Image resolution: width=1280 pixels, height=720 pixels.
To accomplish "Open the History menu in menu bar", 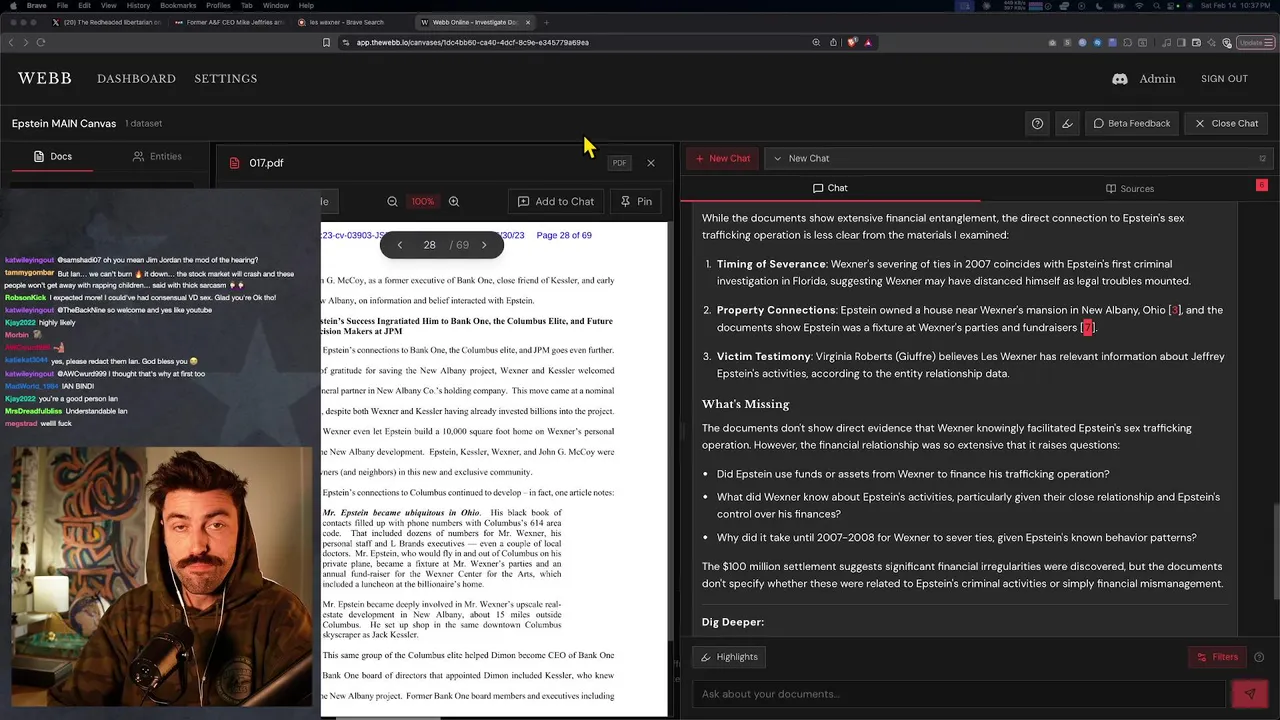I will (138, 6).
